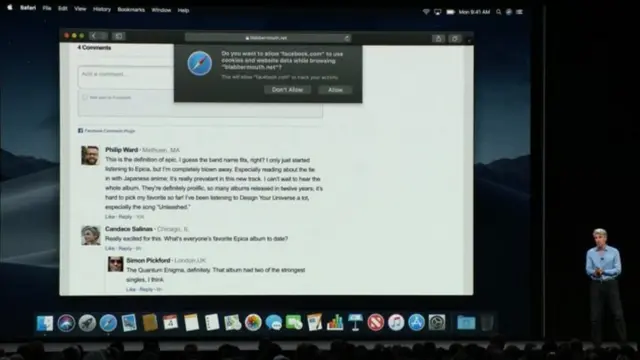The image size is (640, 360).
Task: Click Reply under Simon Pickford's comment
Action: coord(146,289)
